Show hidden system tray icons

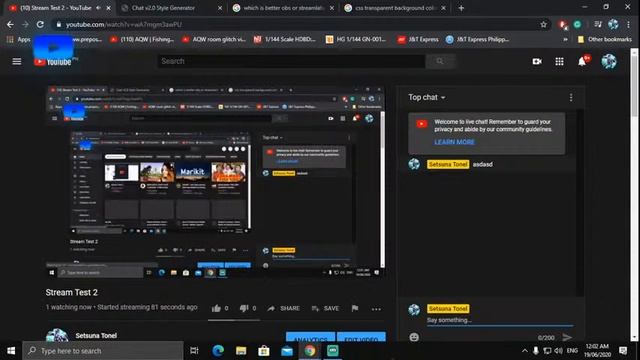524,351
